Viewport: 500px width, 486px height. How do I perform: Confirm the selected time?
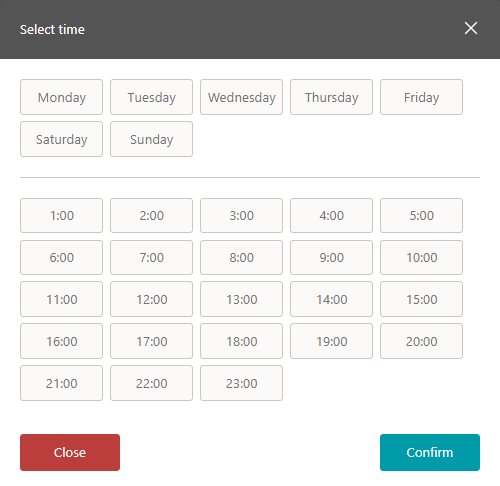click(430, 452)
